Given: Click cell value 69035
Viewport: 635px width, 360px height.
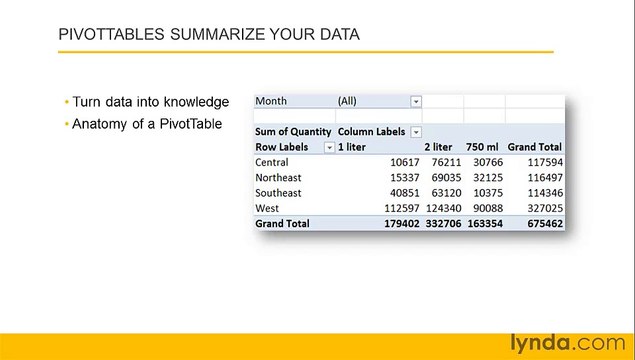Looking at the screenshot, I should [x=446, y=178].
